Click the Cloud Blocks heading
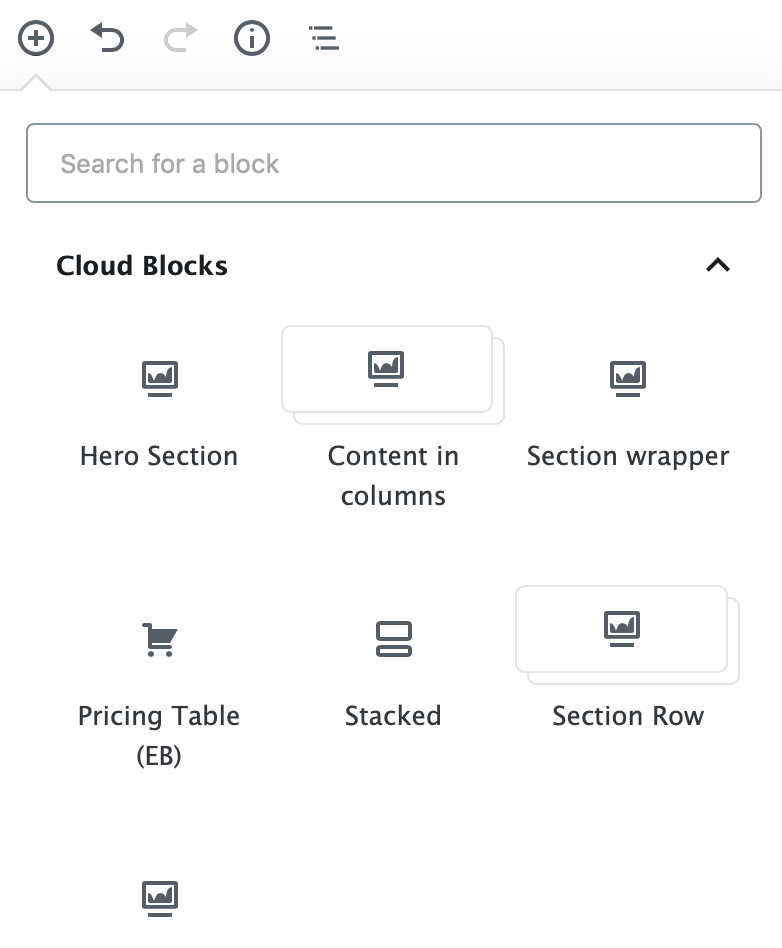The width and height of the screenshot is (782, 948). [x=142, y=266]
